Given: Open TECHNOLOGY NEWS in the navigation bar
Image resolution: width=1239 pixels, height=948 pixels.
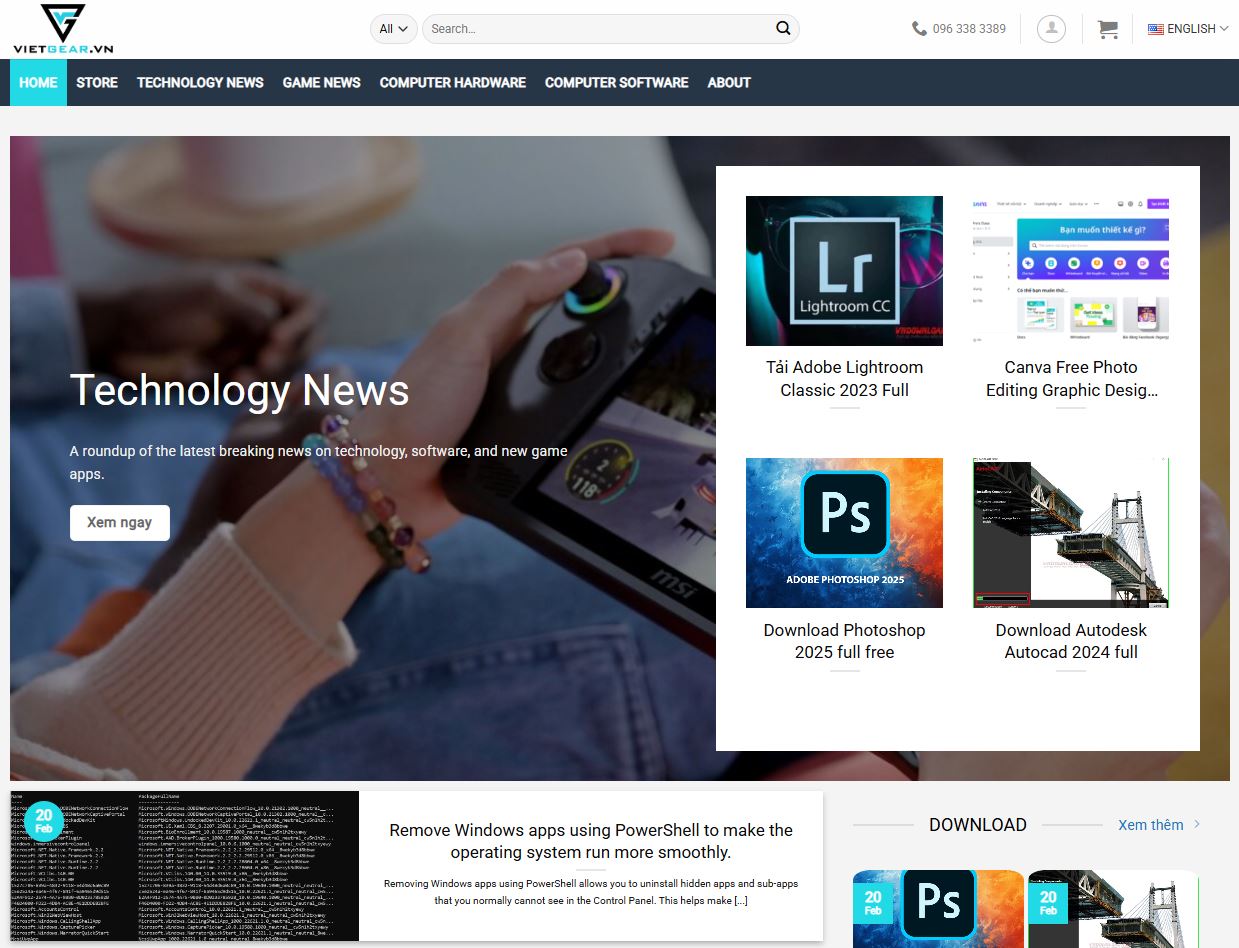Looking at the screenshot, I should pyautogui.click(x=200, y=82).
